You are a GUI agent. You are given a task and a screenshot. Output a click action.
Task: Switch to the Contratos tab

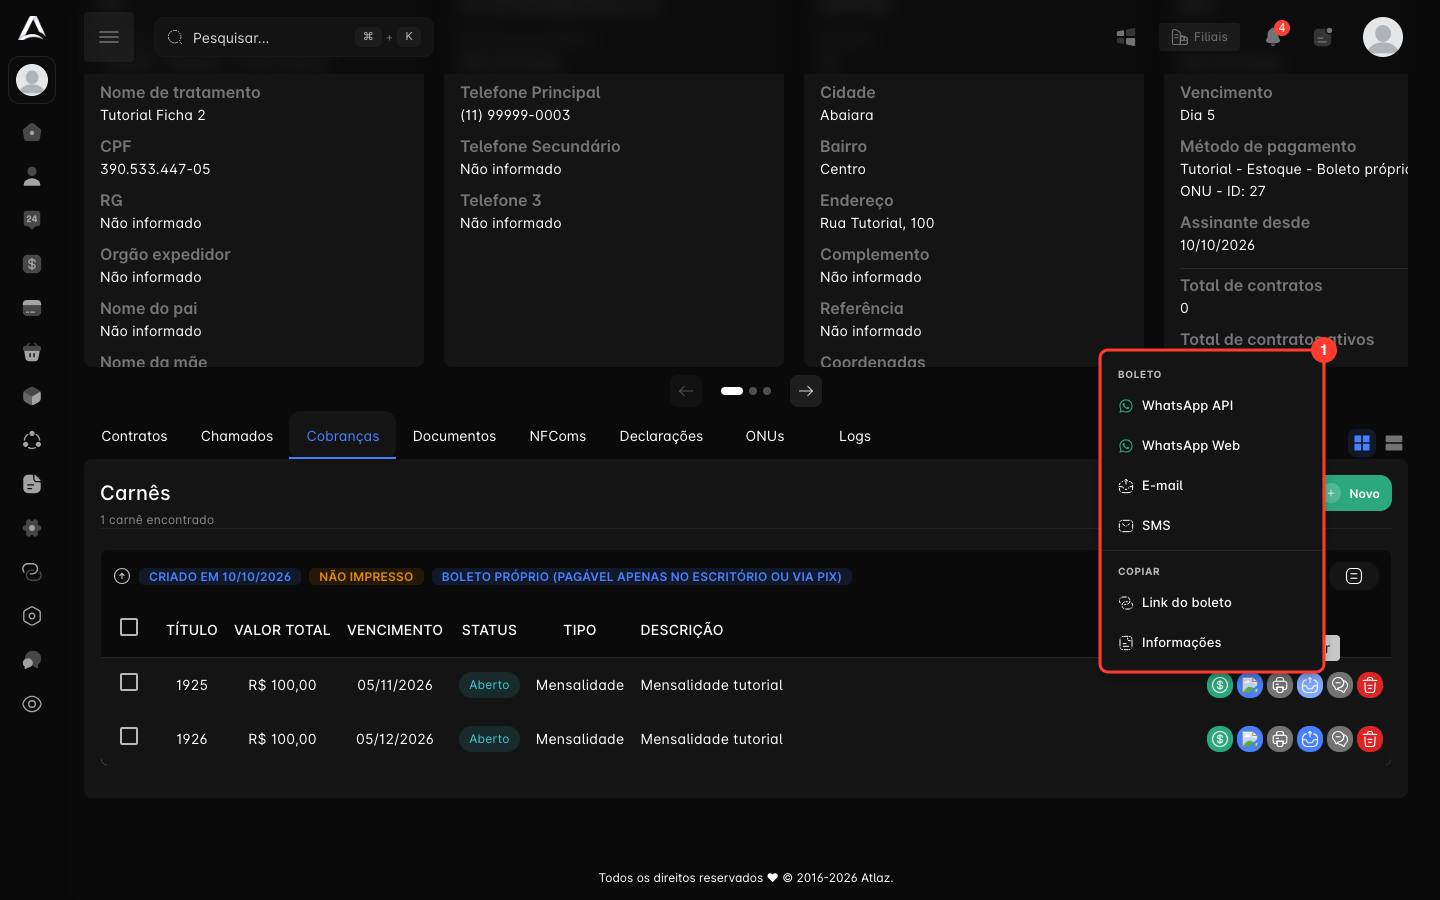coord(134,436)
